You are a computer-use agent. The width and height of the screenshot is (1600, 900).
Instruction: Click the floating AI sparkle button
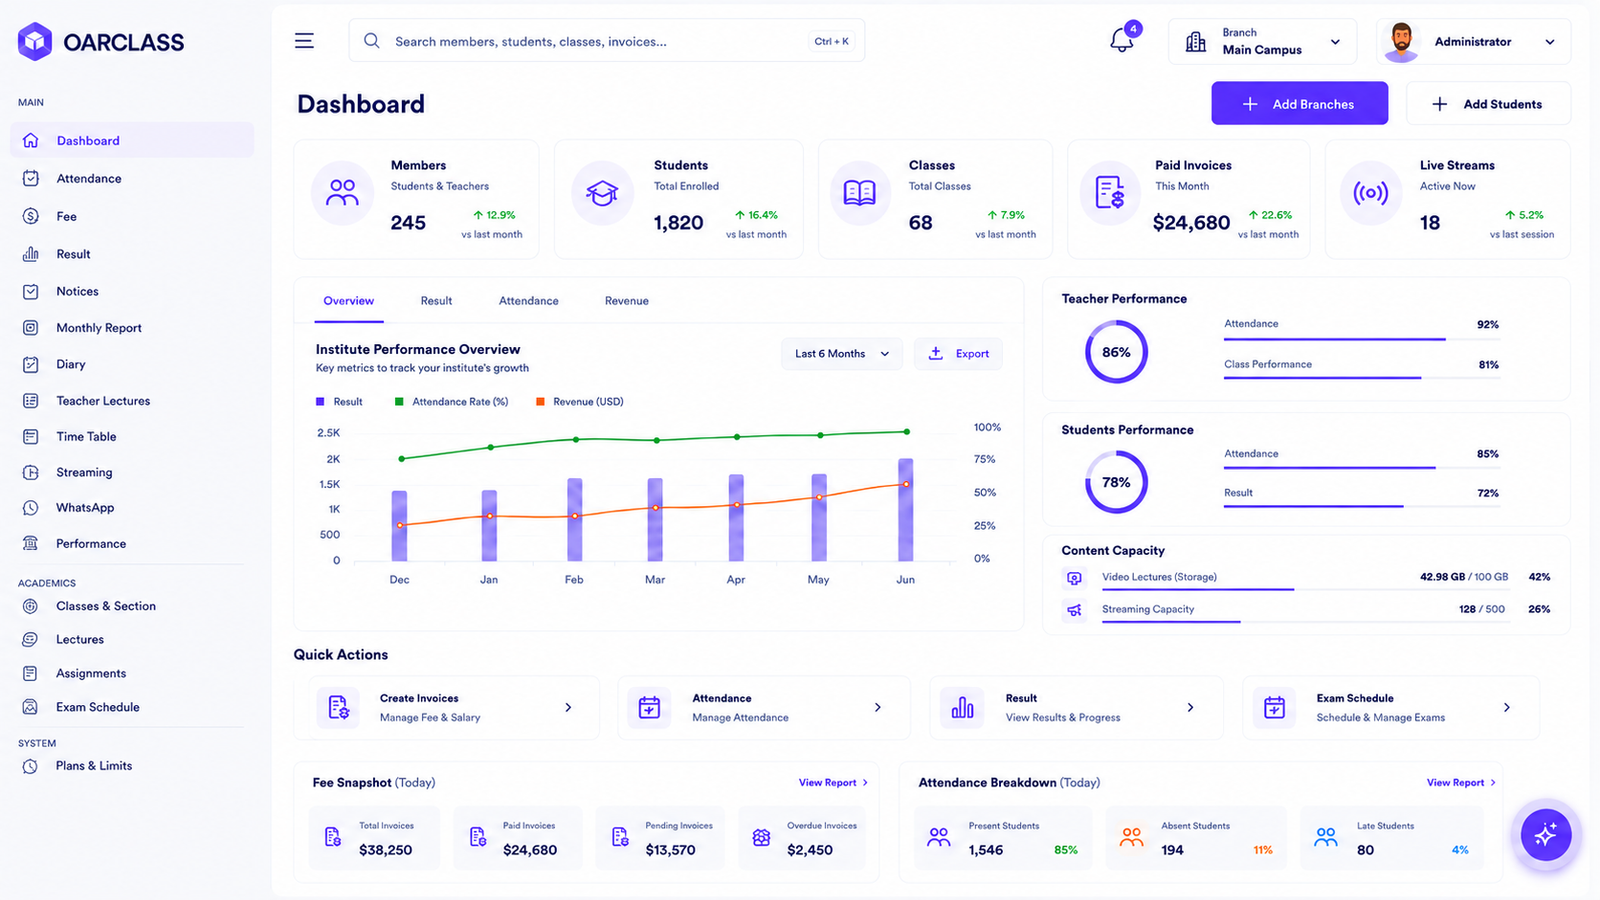[1545, 835]
